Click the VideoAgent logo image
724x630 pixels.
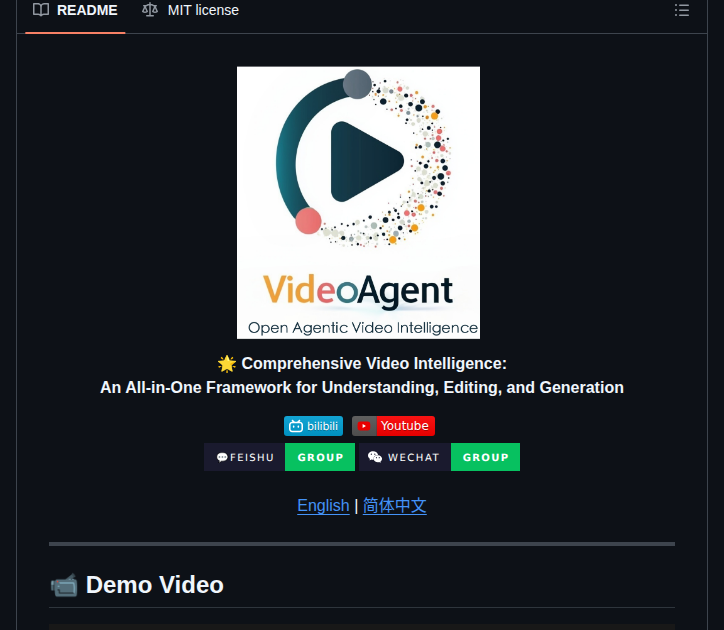pos(358,203)
